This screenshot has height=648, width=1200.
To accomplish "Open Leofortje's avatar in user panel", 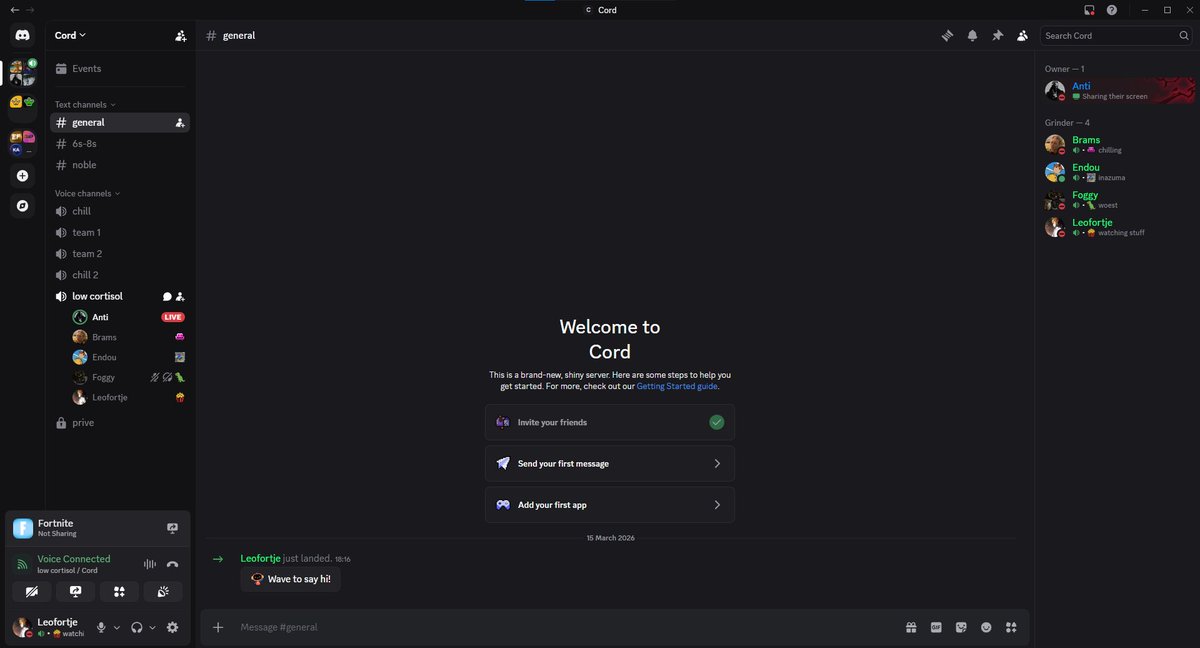I will pos(22,627).
